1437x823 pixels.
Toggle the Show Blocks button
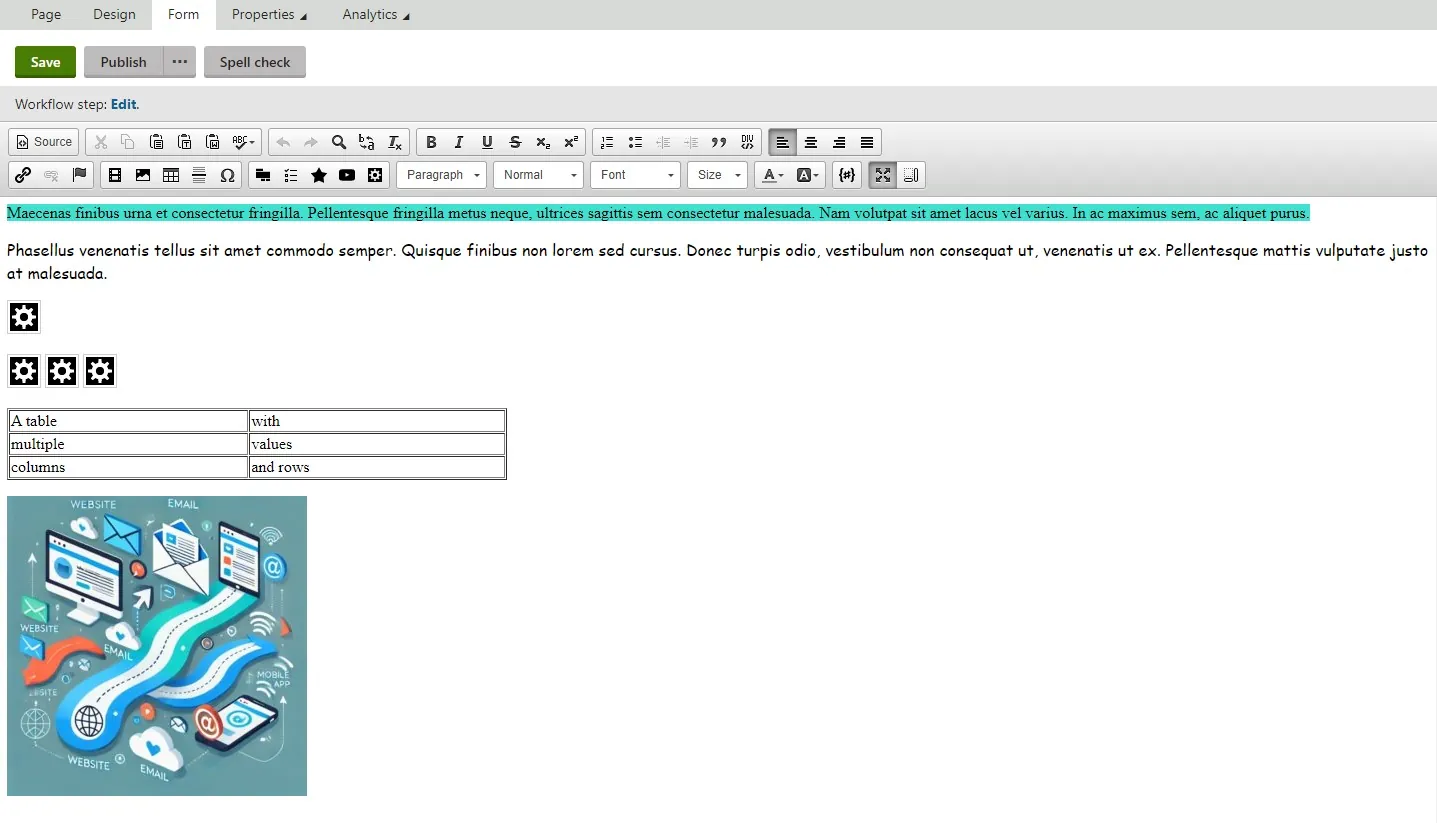coord(911,175)
